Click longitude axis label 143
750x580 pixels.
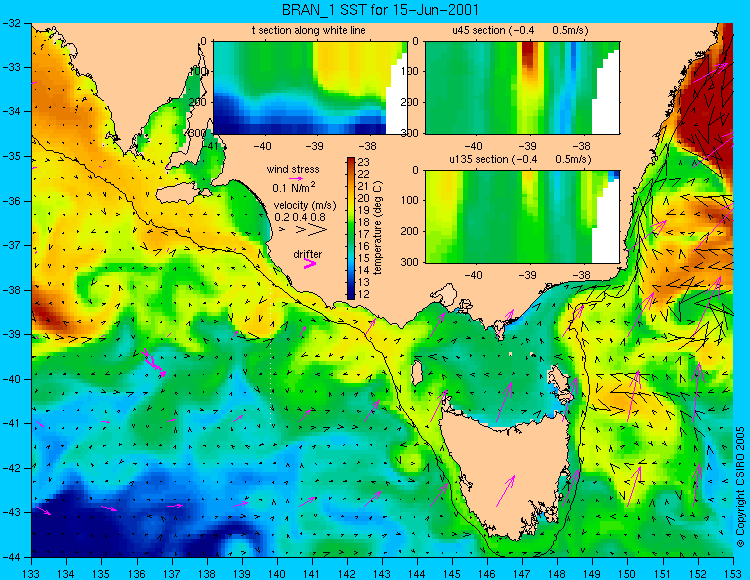[x=382, y=573]
